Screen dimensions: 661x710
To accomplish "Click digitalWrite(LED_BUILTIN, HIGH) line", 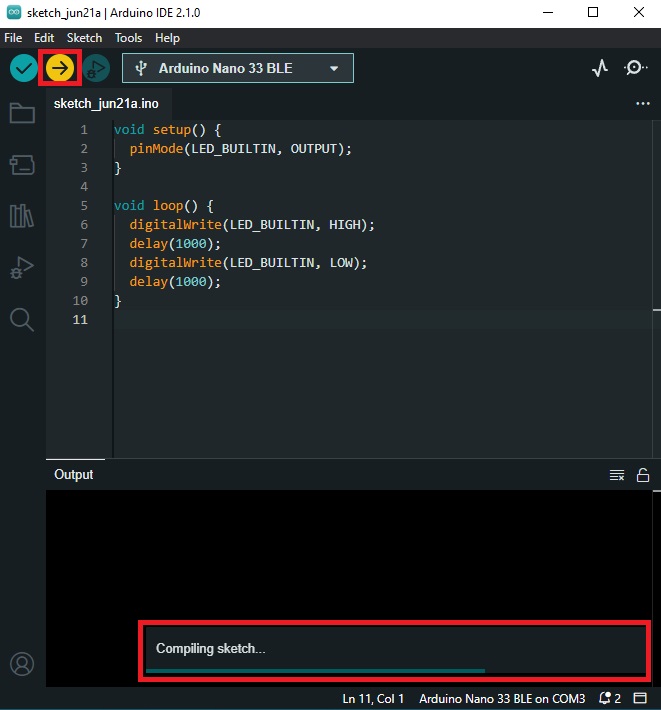I will click(x=252, y=225).
